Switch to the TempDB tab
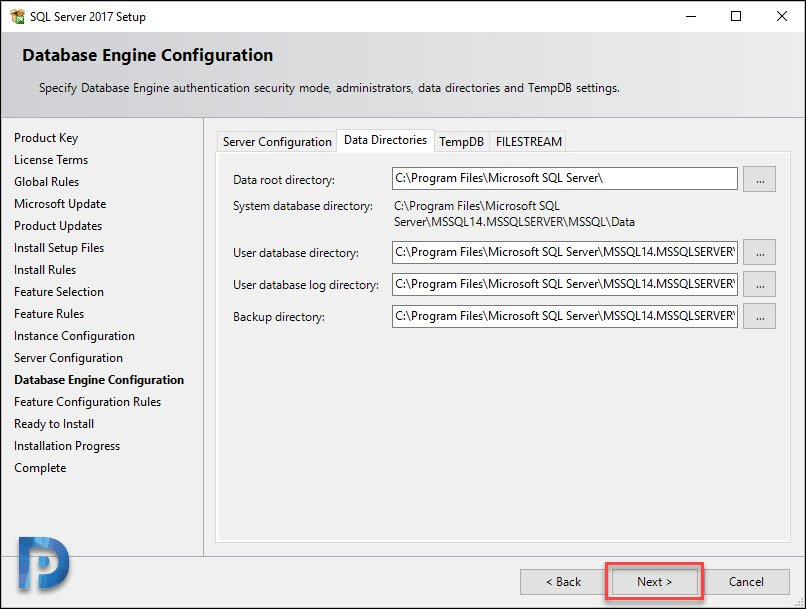The height and width of the screenshot is (609, 806). pyautogui.click(x=462, y=142)
